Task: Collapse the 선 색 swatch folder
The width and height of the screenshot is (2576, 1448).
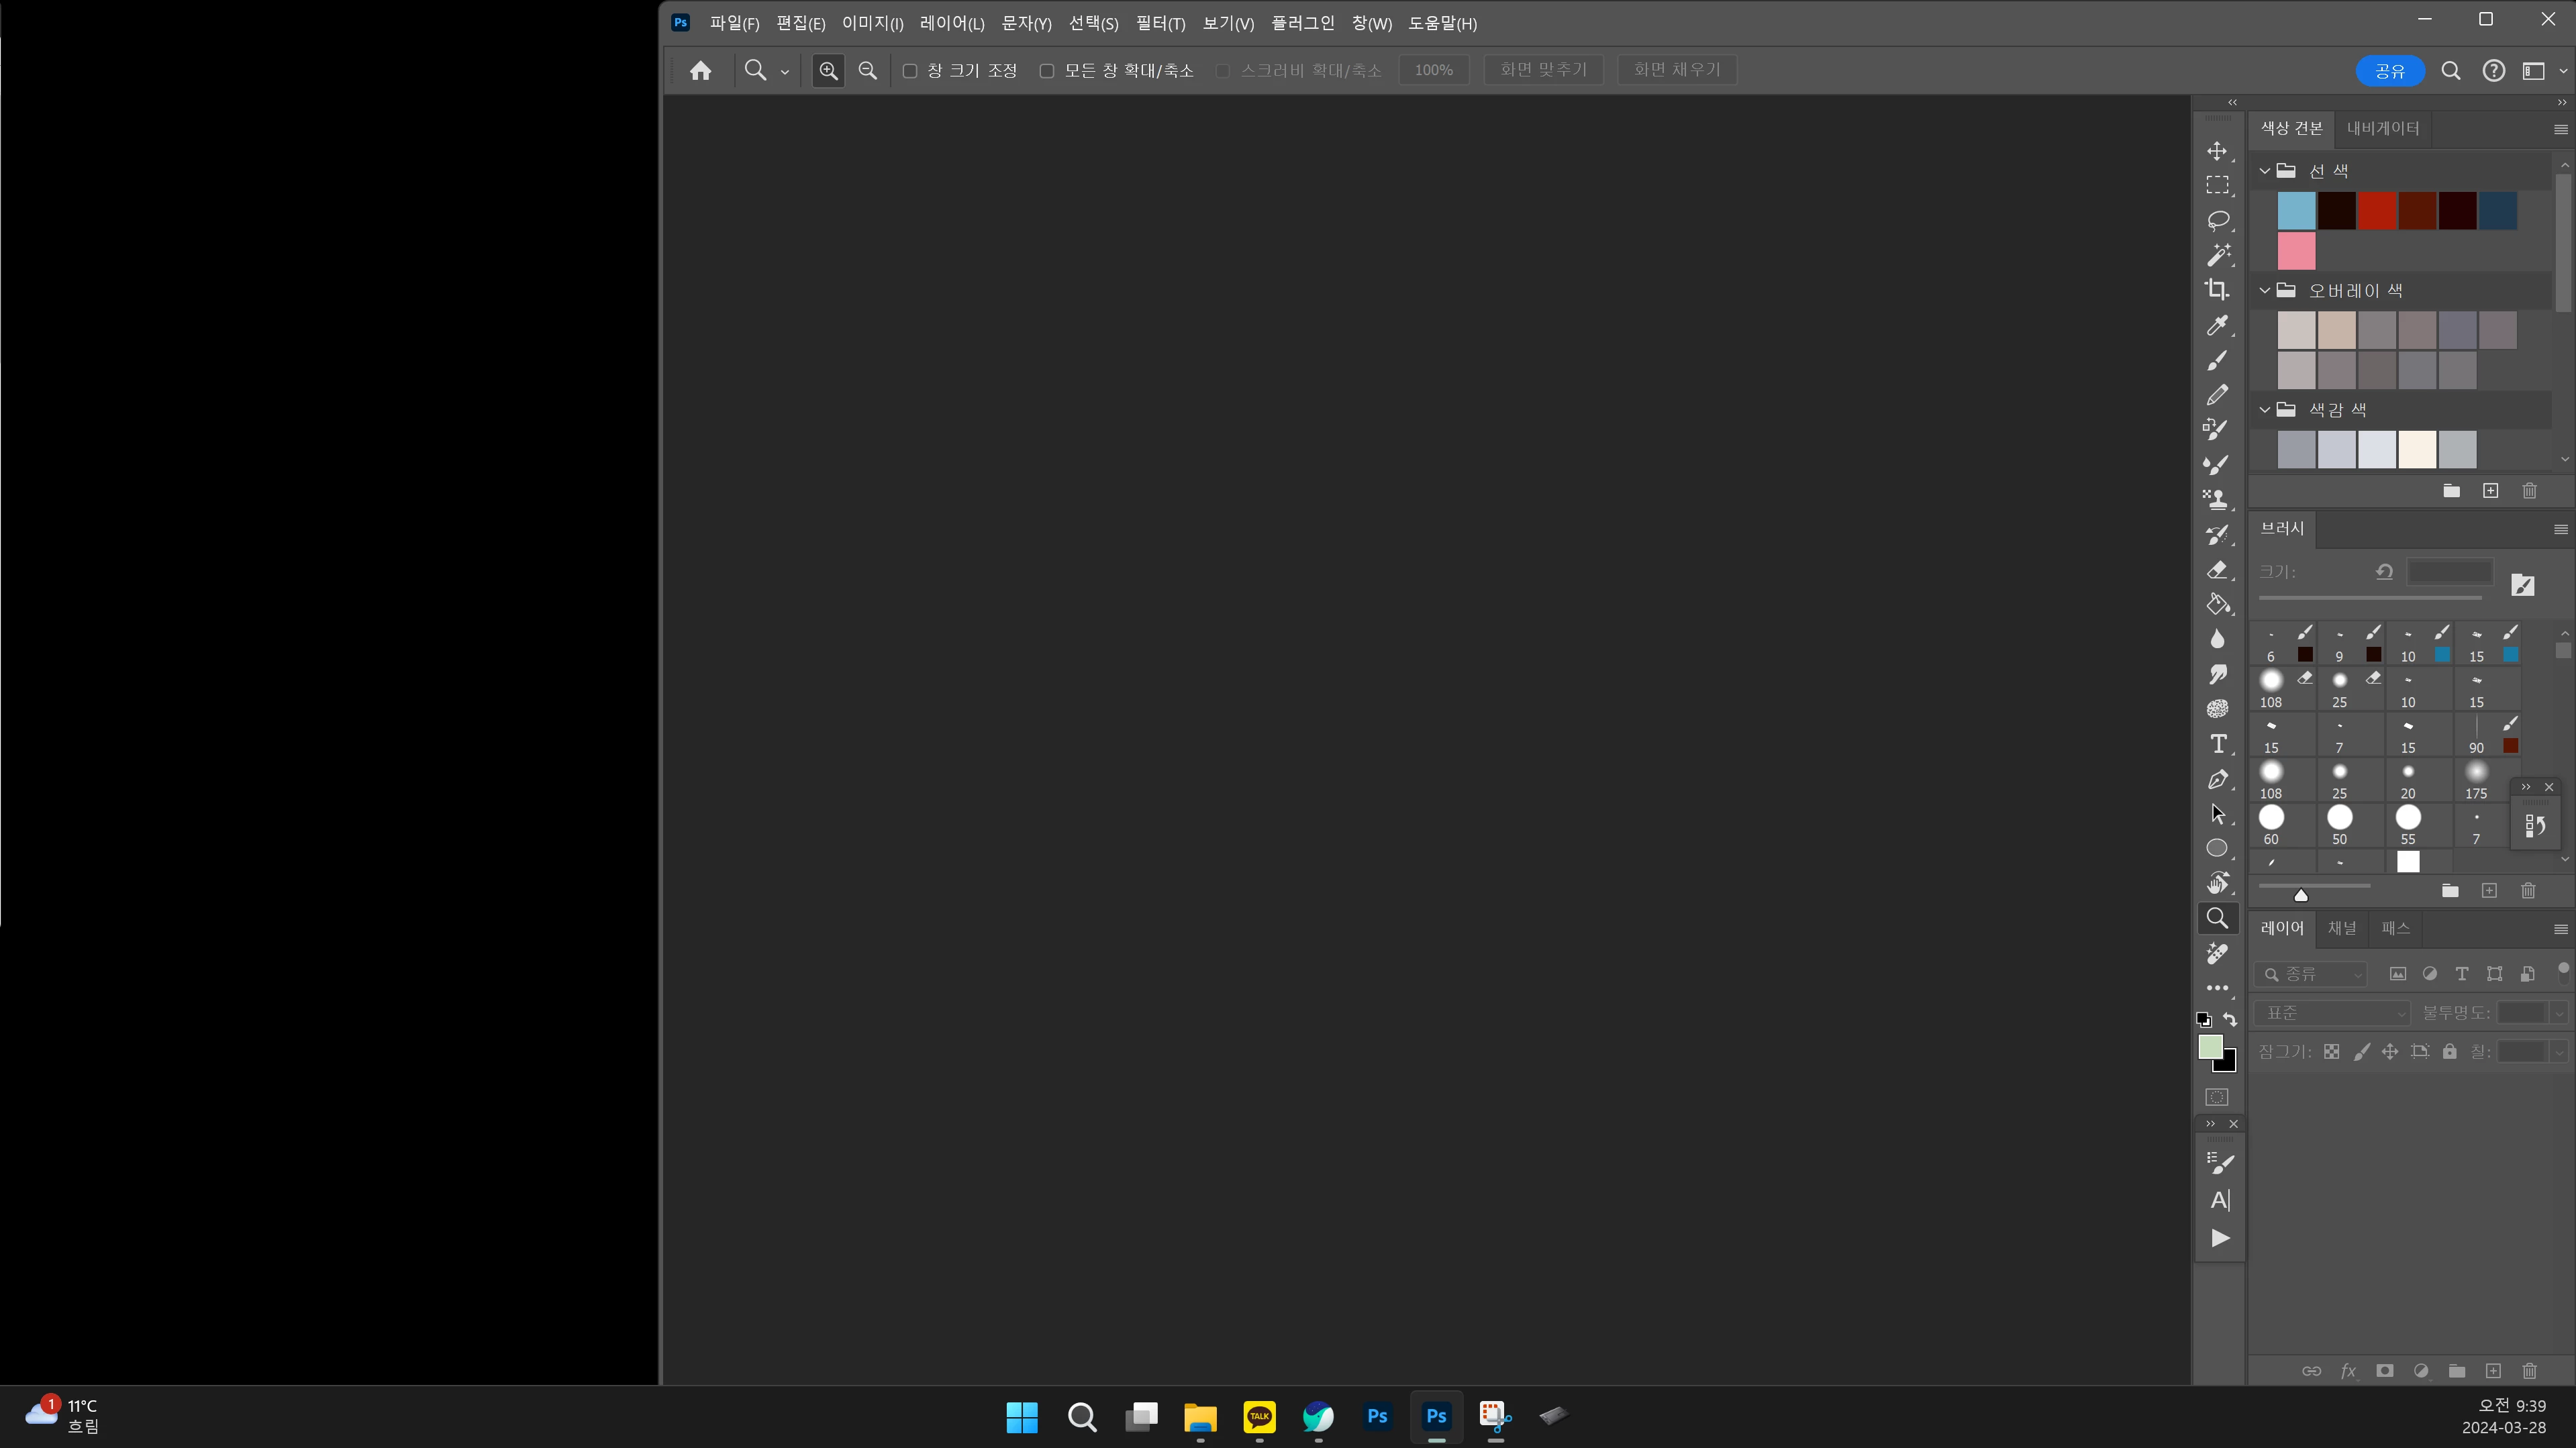Action: click(x=2265, y=171)
